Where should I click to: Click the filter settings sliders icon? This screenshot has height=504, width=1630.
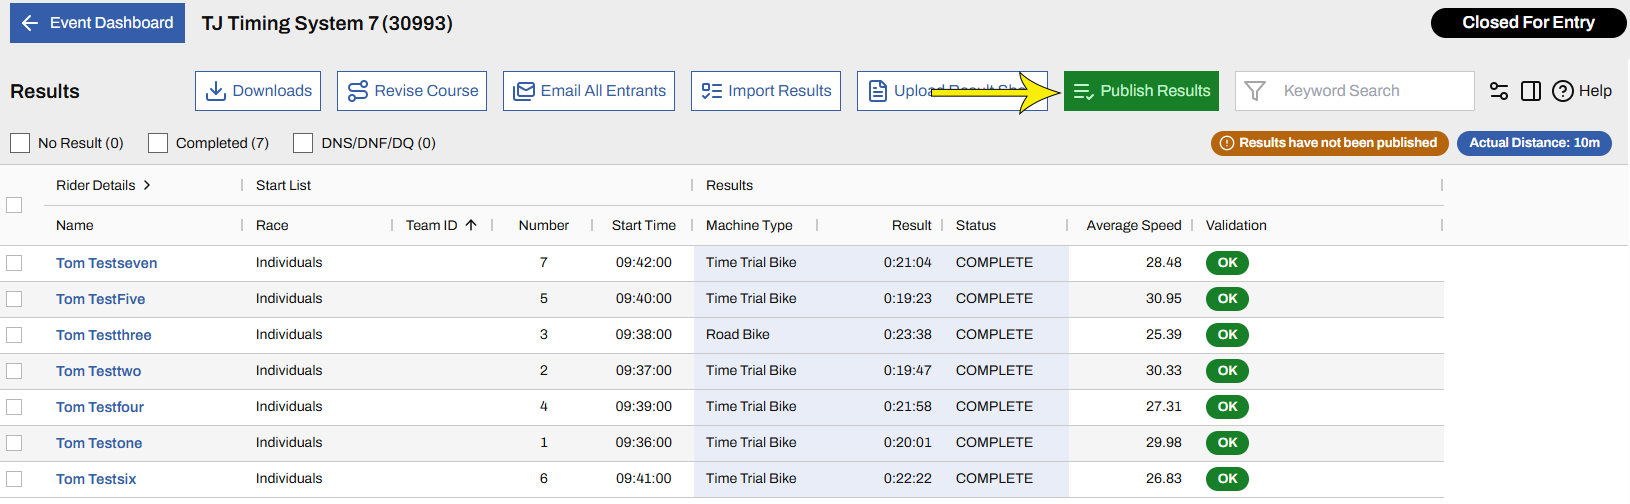pyautogui.click(x=1499, y=91)
